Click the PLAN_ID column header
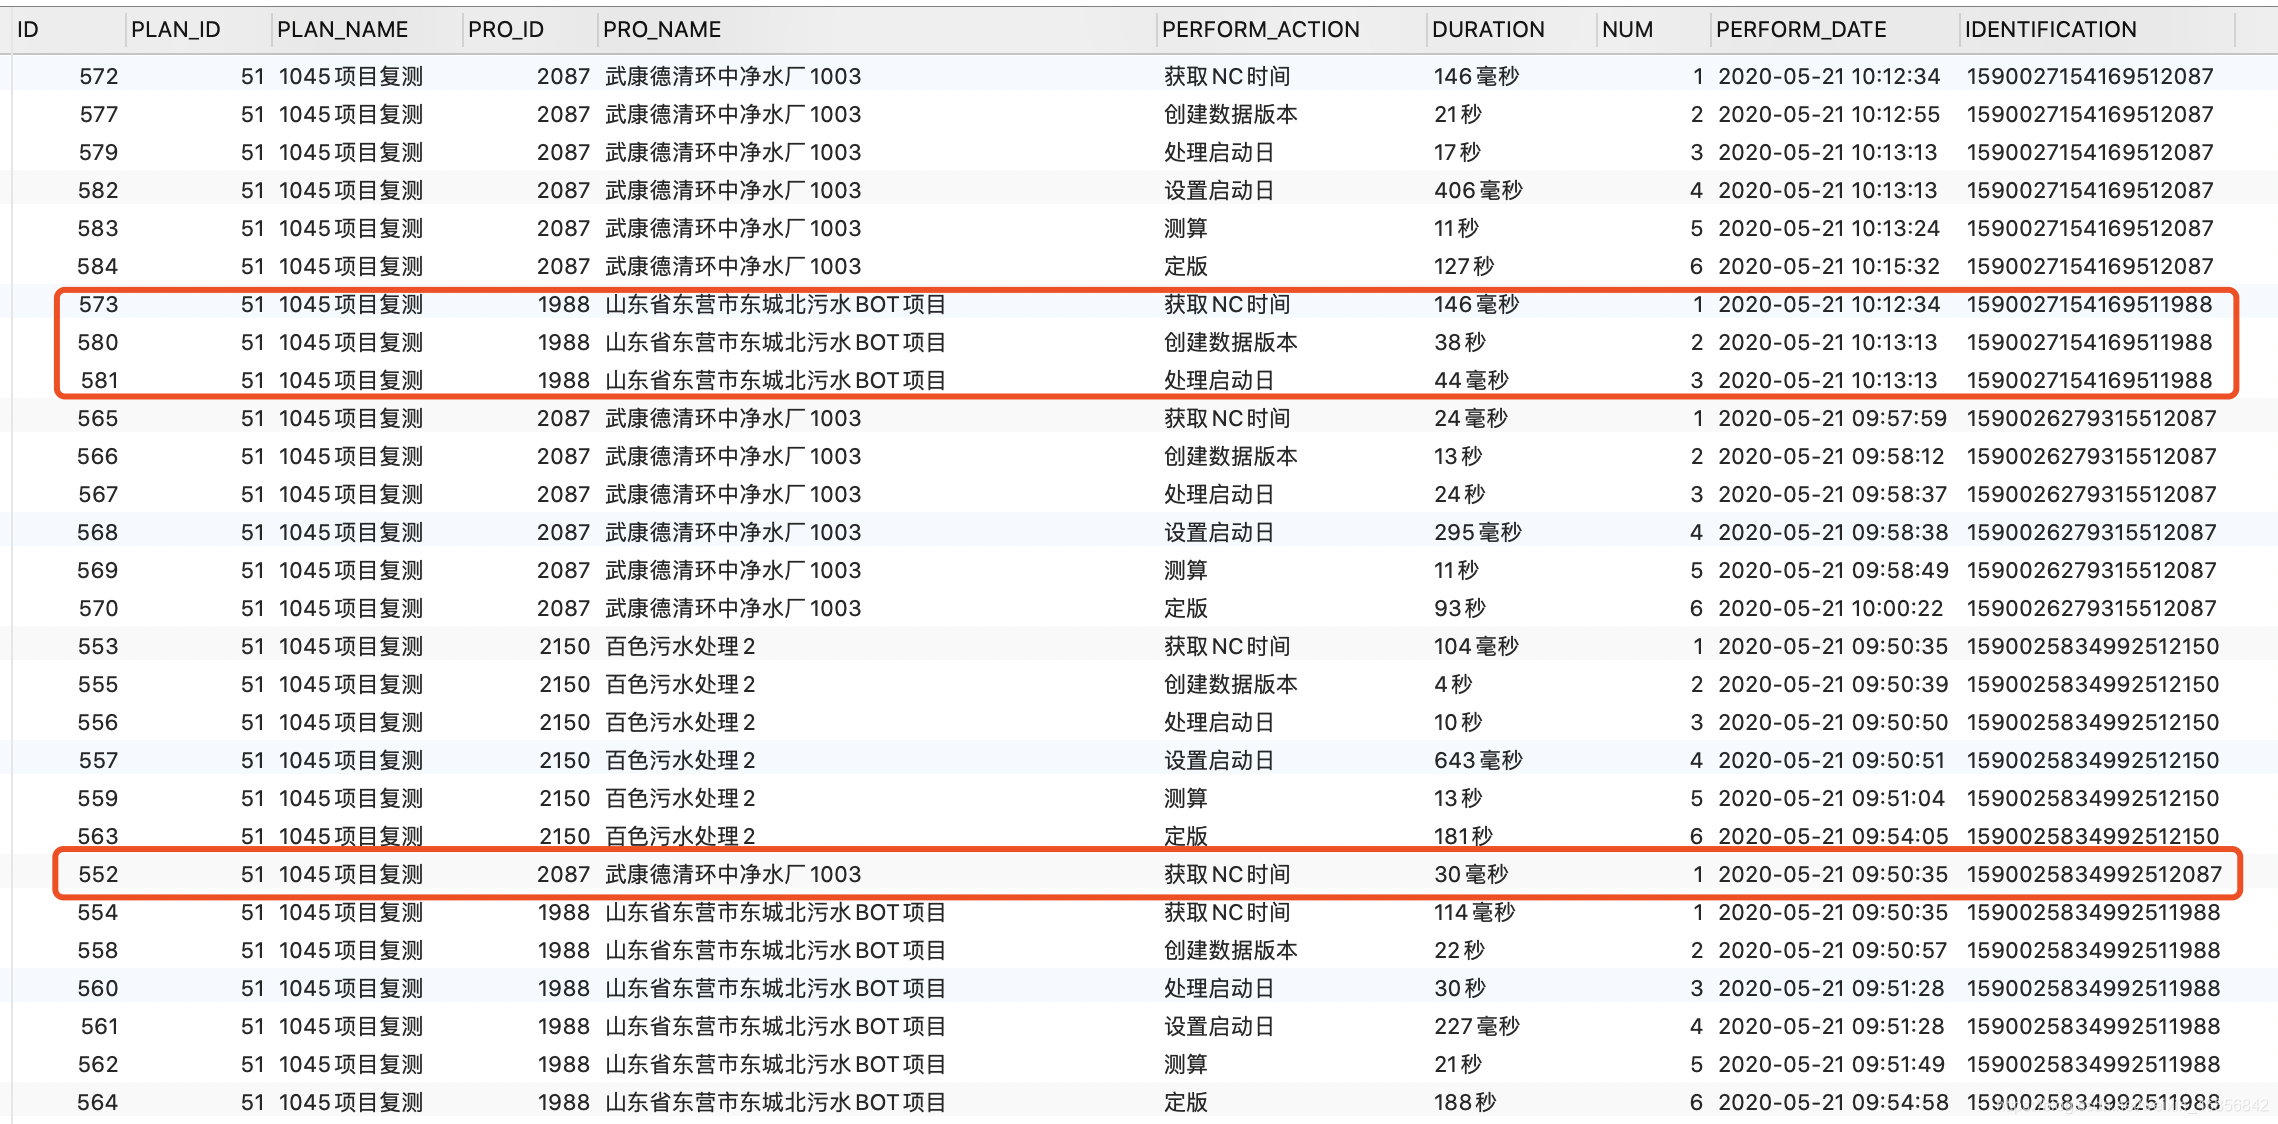Screen dimensions: 2278x1124 [x=175, y=30]
